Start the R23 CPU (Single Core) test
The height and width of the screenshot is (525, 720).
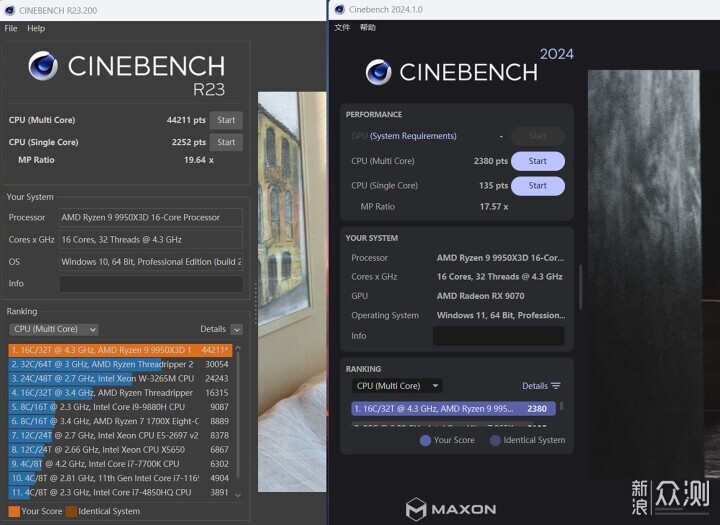click(x=226, y=142)
